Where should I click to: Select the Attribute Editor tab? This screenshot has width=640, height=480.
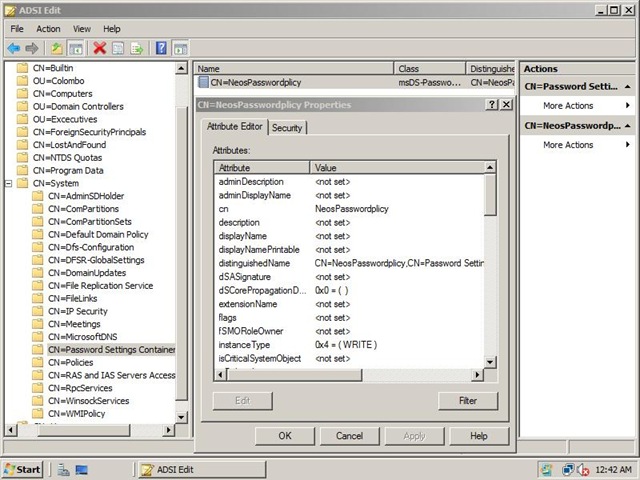(x=234, y=127)
